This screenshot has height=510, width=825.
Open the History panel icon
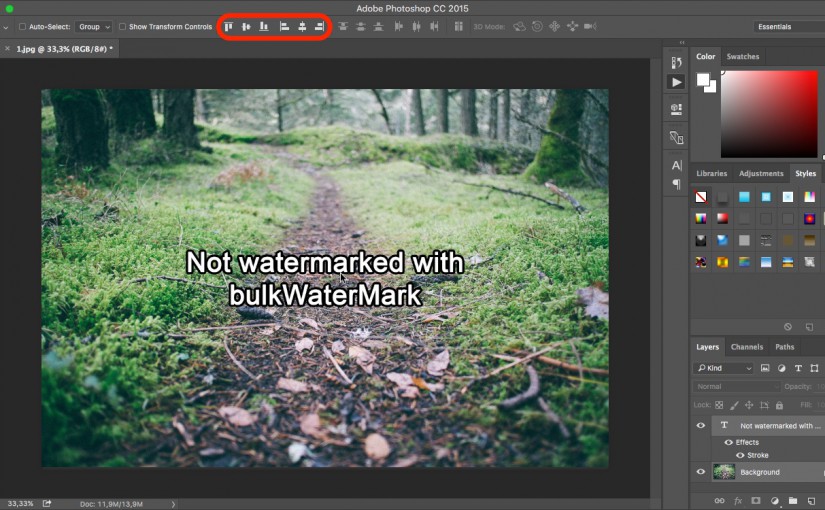[677, 62]
